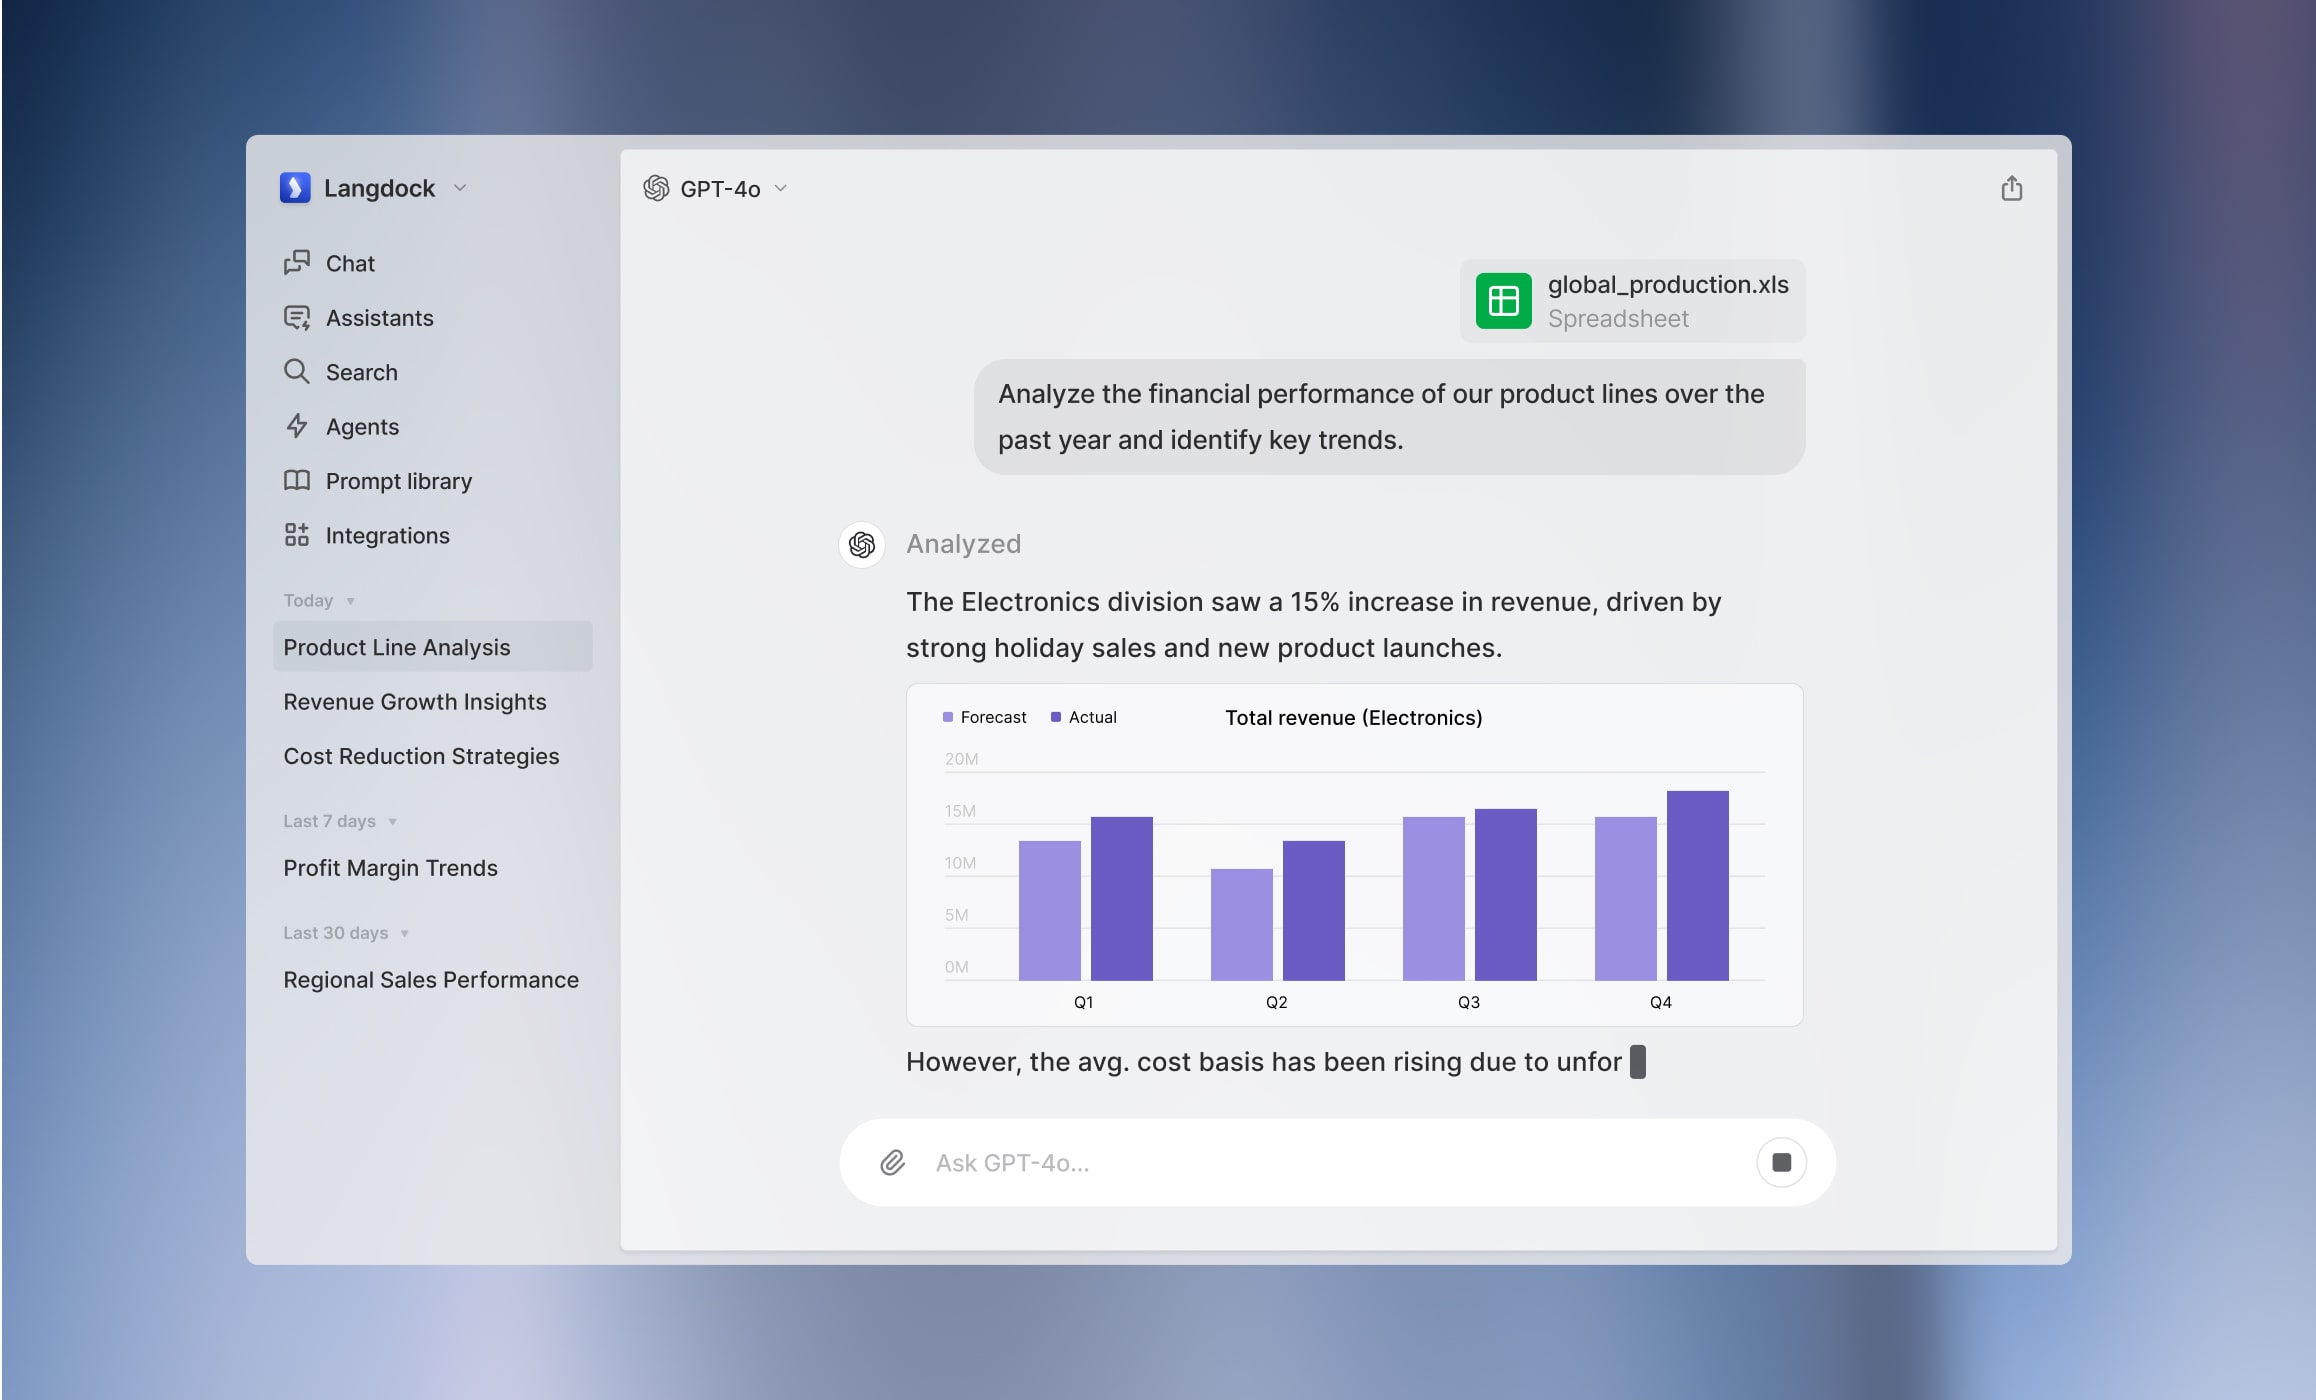2316x1400 pixels.
Task: Open the Assistants menu item
Action: [x=379, y=318]
